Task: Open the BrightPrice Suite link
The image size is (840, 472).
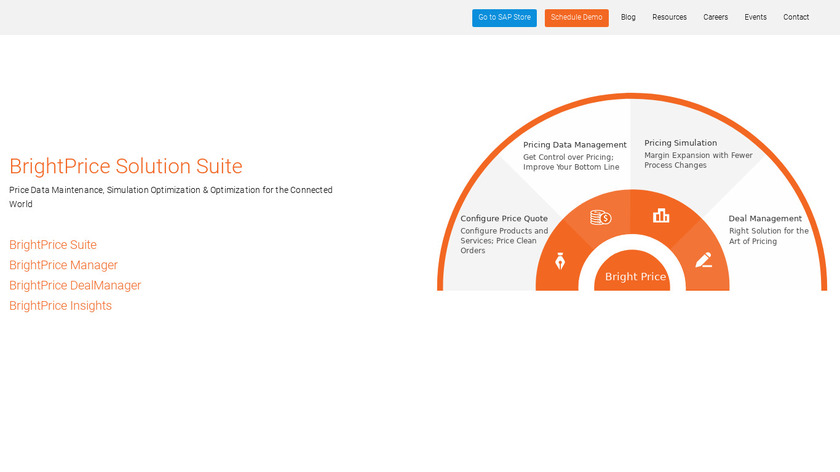Action: tap(53, 245)
